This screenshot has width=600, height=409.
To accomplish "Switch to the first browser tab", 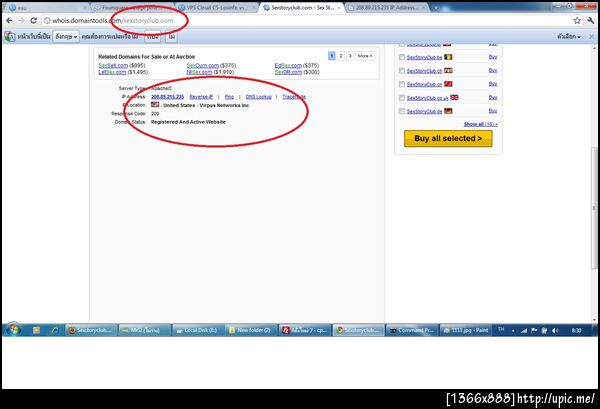I will [x=46, y=8].
